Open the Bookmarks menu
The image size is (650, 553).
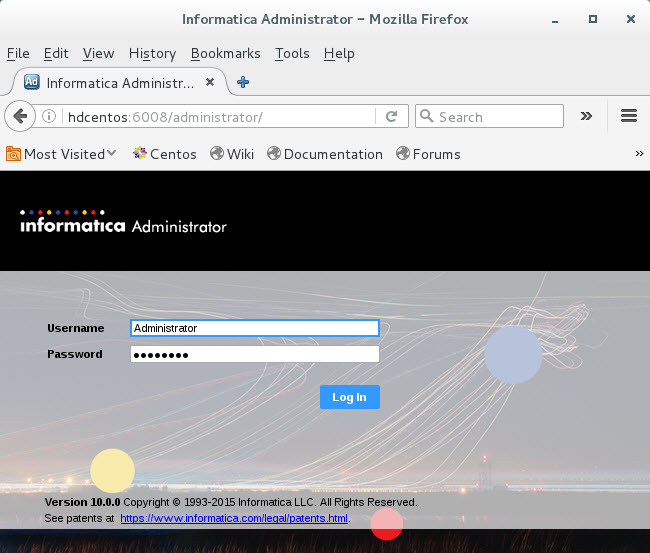pyautogui.click(x=226, y=53)
